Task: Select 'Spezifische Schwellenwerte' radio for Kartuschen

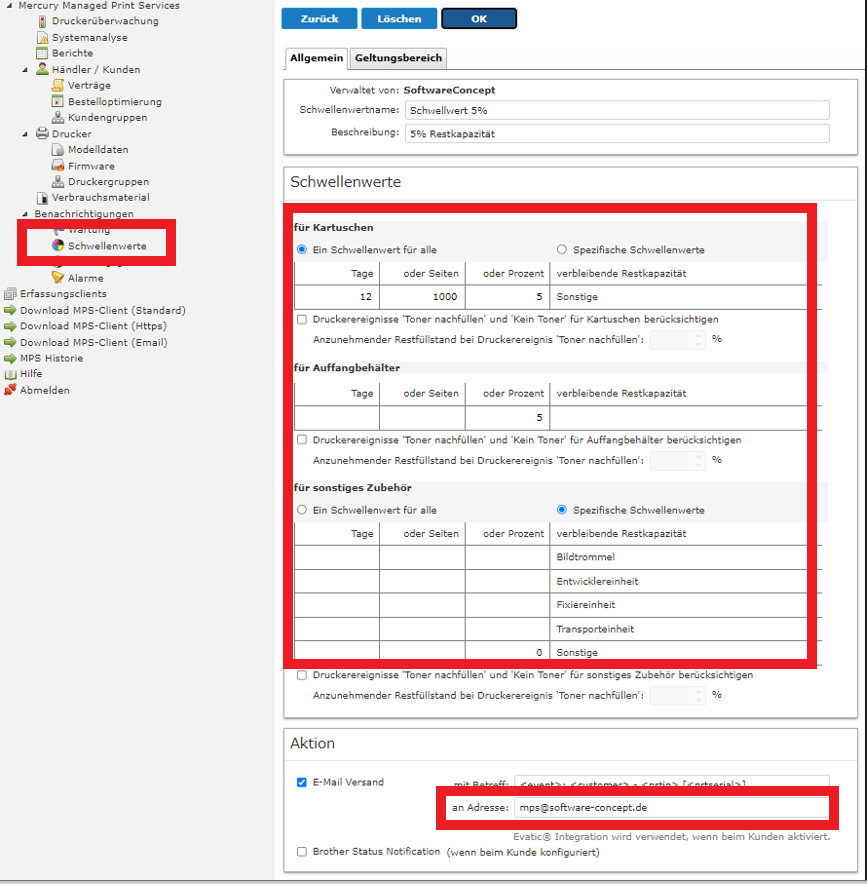Action: tap(562, 250)
